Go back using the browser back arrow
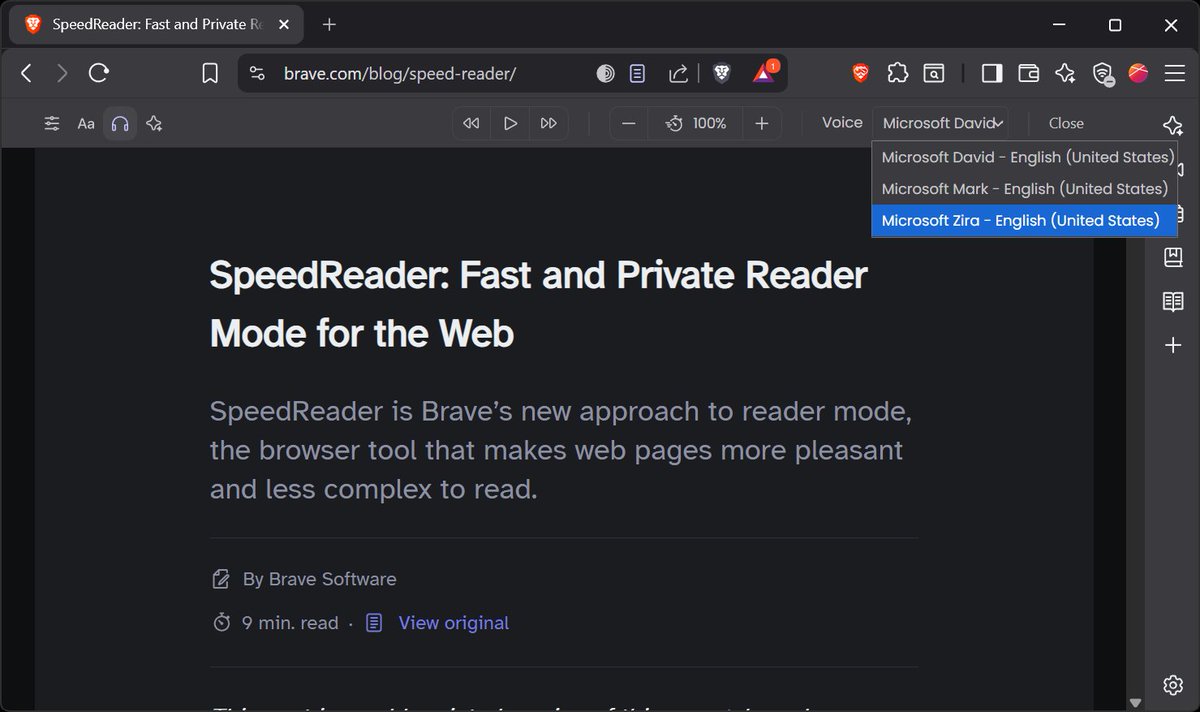This screenshot has height=712, width=1200. (27, 73)
